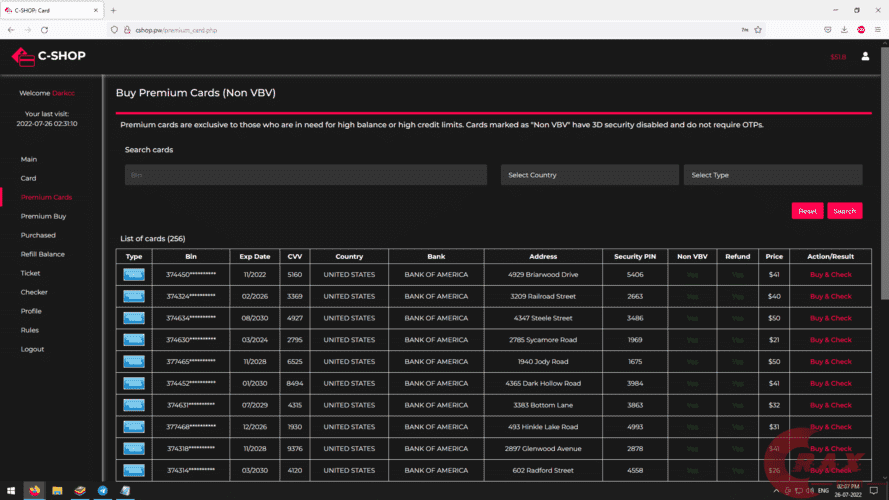889x500 pixels.
Task: Bookmark the page with the star icon
Action: point(758,30)
